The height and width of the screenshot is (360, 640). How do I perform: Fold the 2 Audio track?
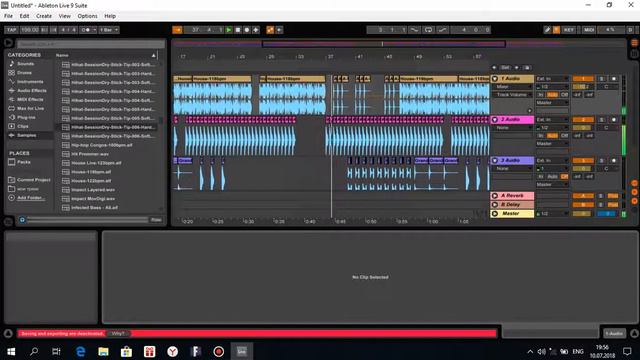point(495,120)
